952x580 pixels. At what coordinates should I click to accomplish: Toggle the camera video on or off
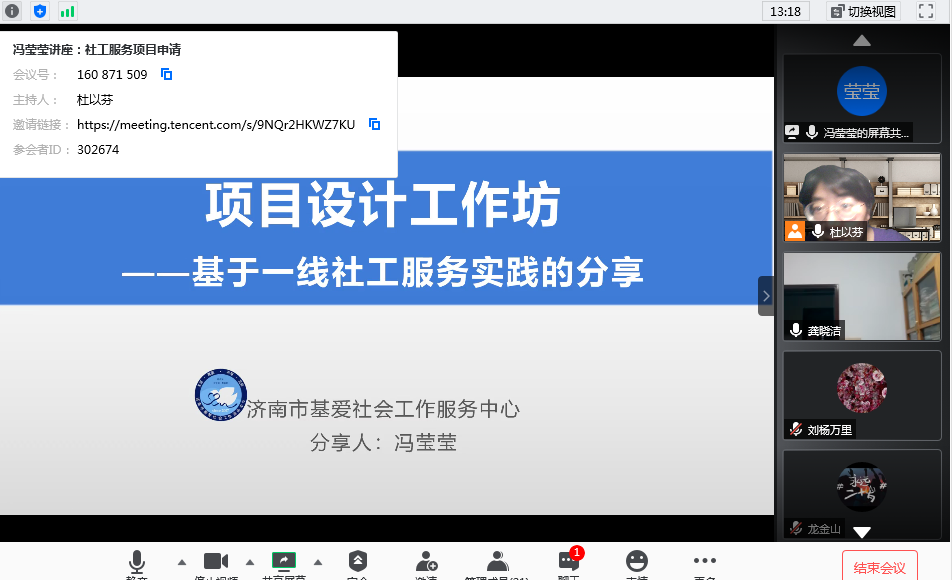pyautogui.click(x=216, y=562)
